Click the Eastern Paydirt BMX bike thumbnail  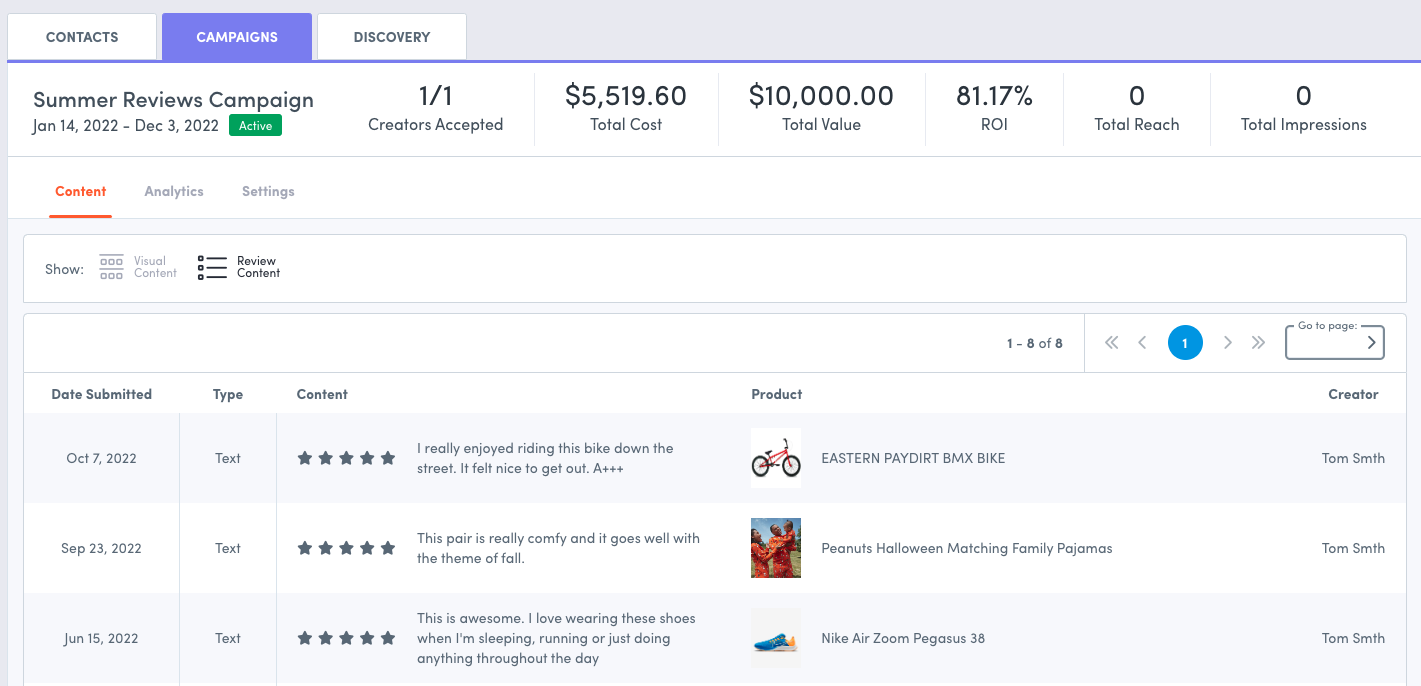tap(776, 458)
